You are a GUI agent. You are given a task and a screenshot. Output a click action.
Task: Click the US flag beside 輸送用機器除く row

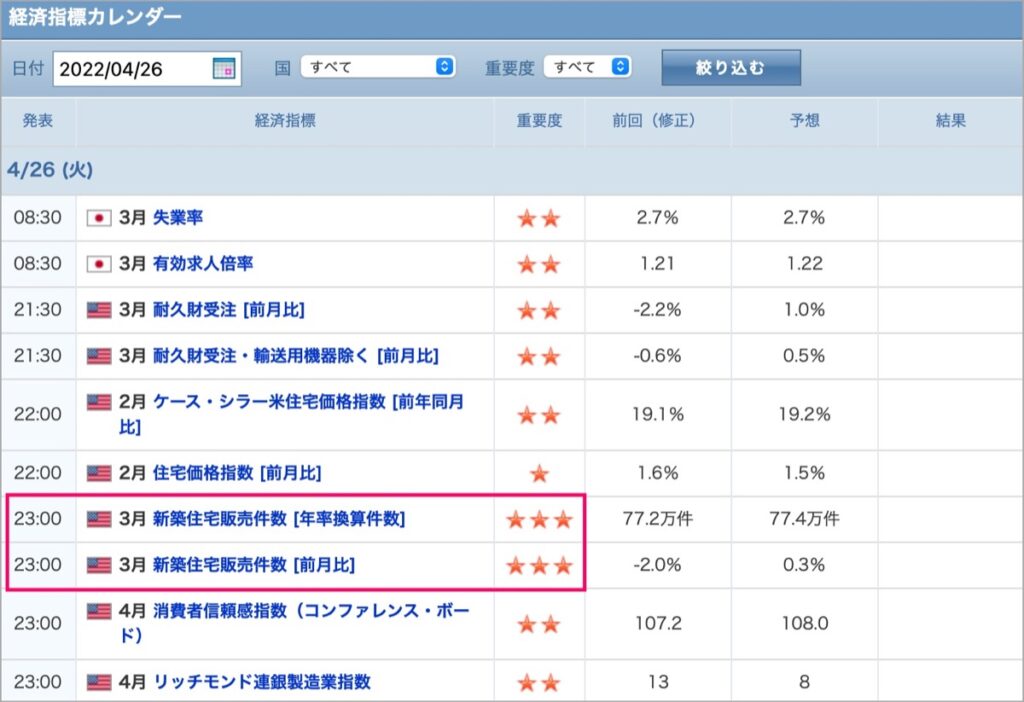pyautogui.click(x=99, y=356)
